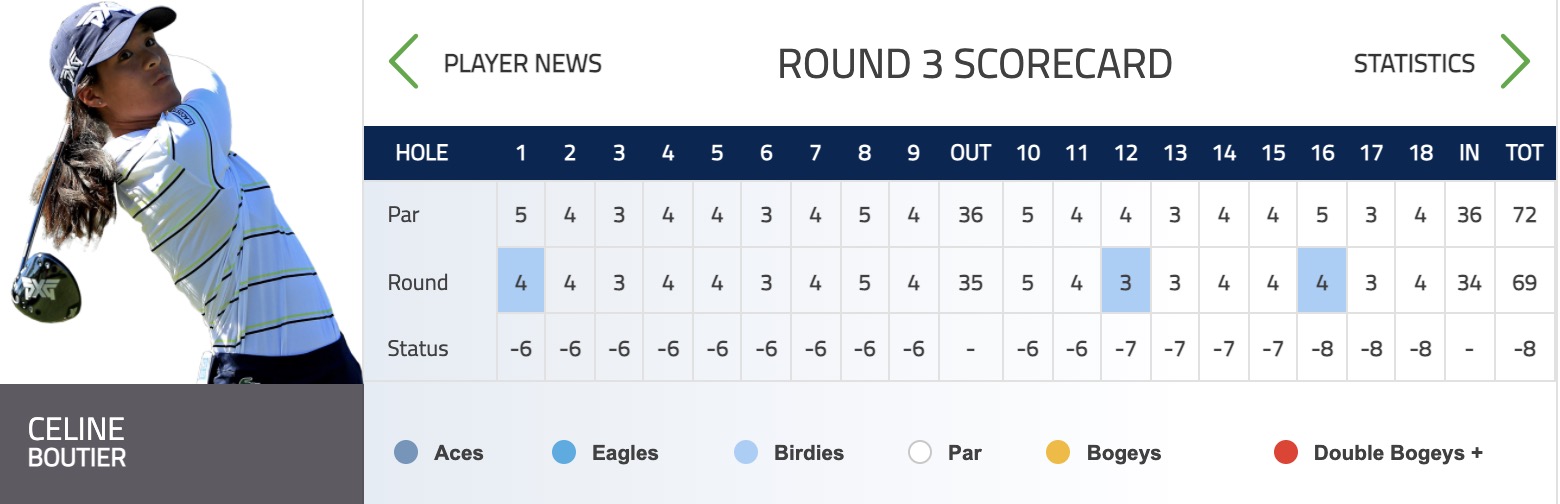This screenshot has height=504, width=1560.
Task: Click the Birdies legend light-blue dot
Action: [x=745, y=453]
